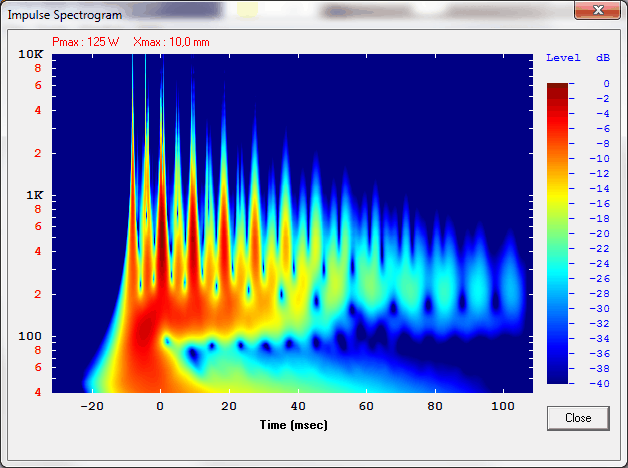Click the -40 dB legend value
The width and height of the screenshot is (628, 468).
pyautogui.click(x=600, y=384)
